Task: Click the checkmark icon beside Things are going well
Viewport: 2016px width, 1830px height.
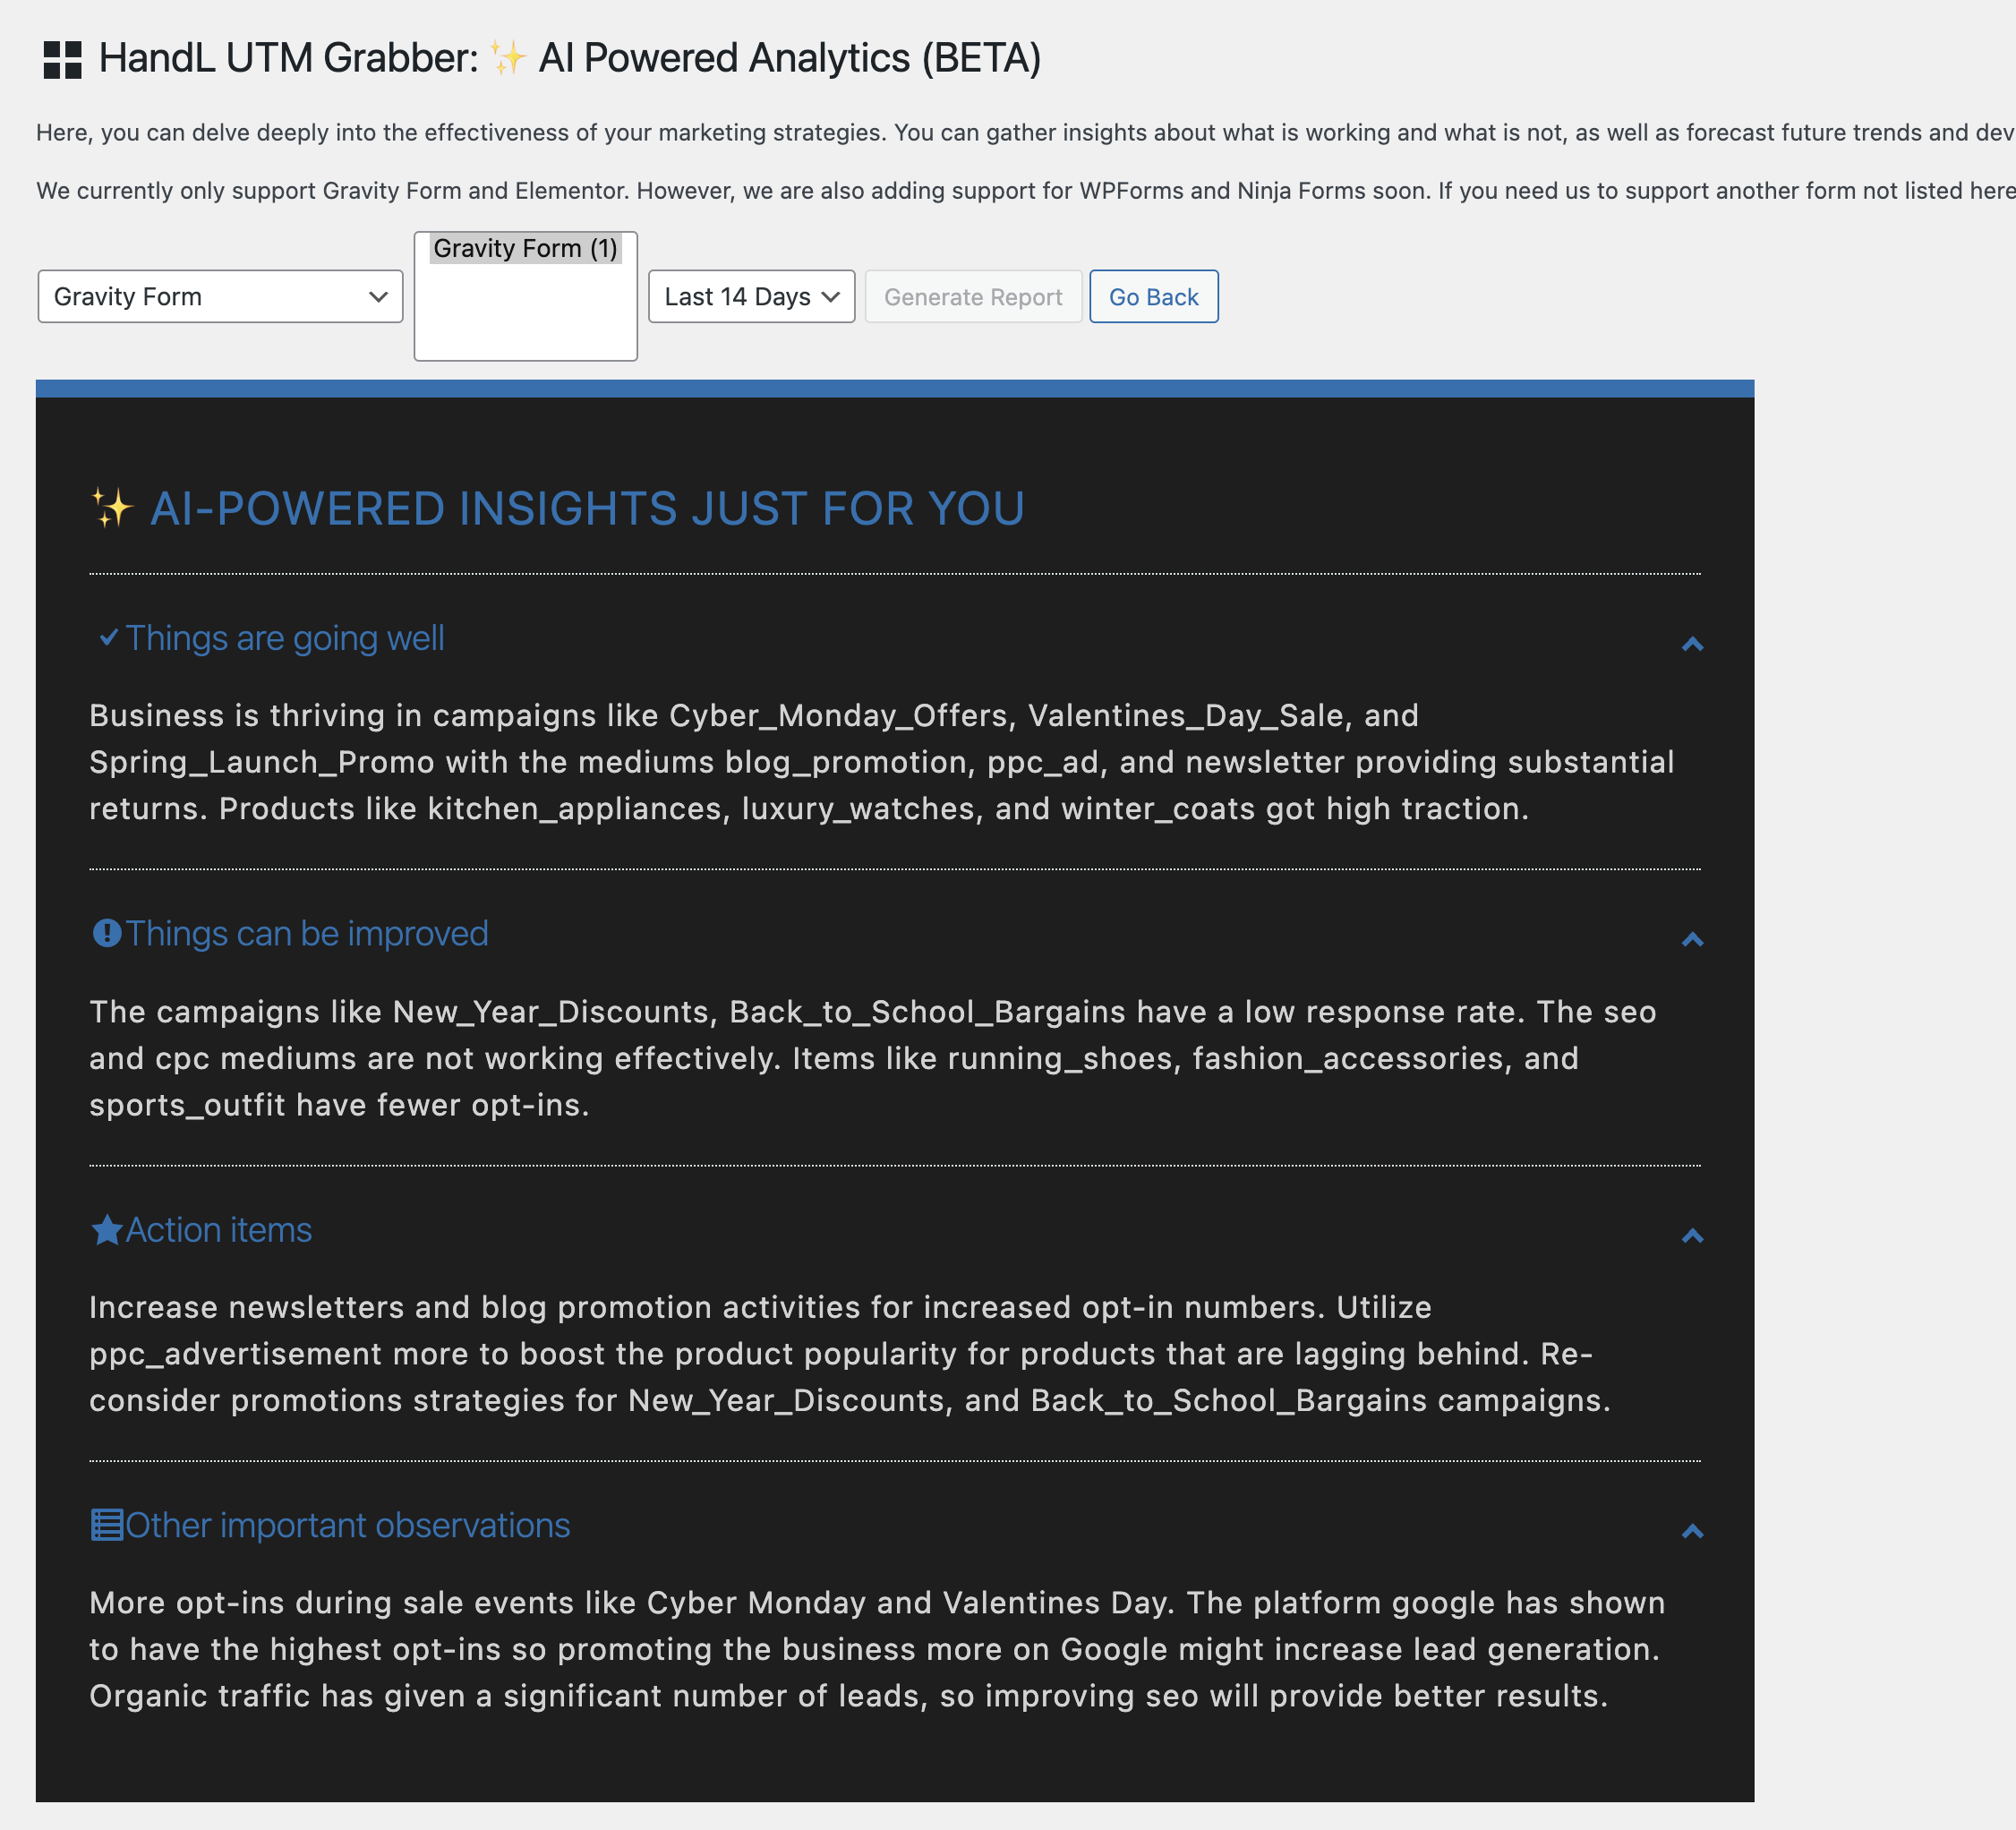Action: click(109, 637)
